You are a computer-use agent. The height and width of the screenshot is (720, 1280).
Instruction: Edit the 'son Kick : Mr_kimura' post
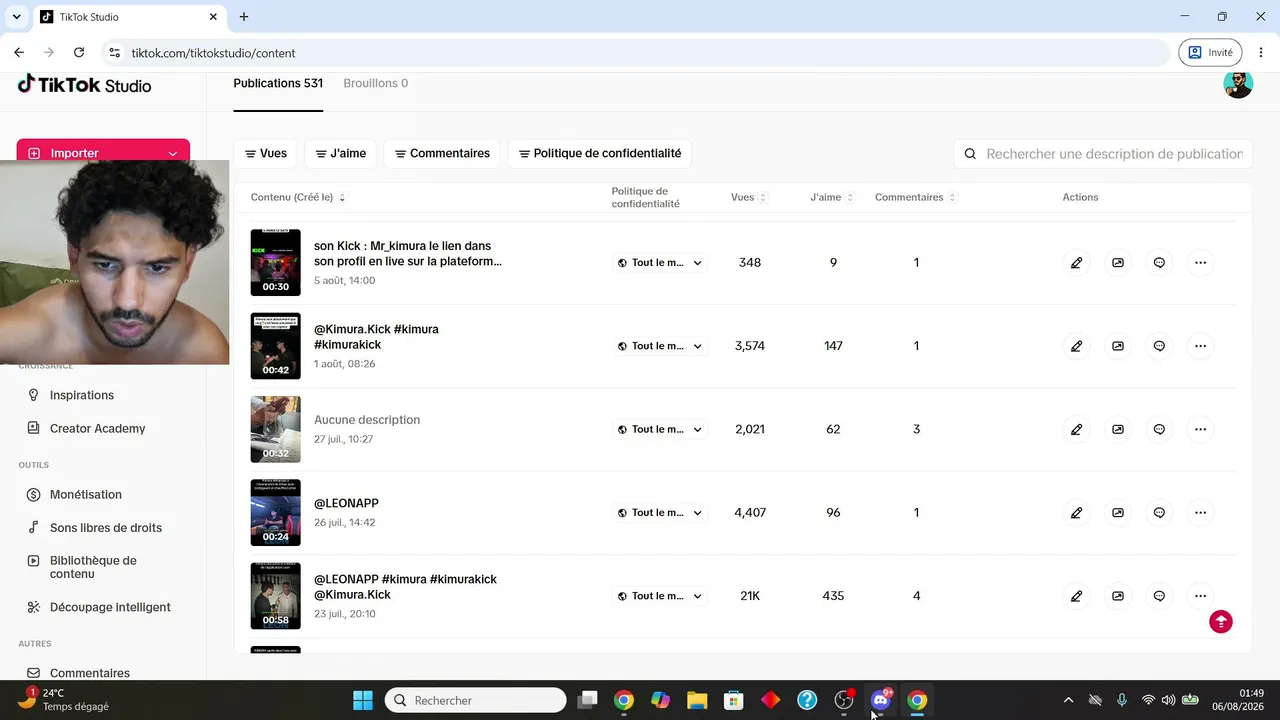[1076, 263]
